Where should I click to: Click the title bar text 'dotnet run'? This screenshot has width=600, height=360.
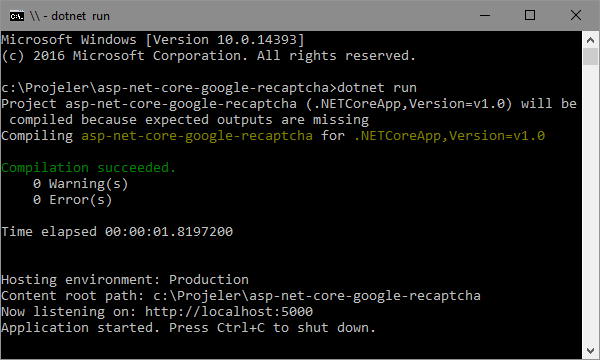[80, 16]
